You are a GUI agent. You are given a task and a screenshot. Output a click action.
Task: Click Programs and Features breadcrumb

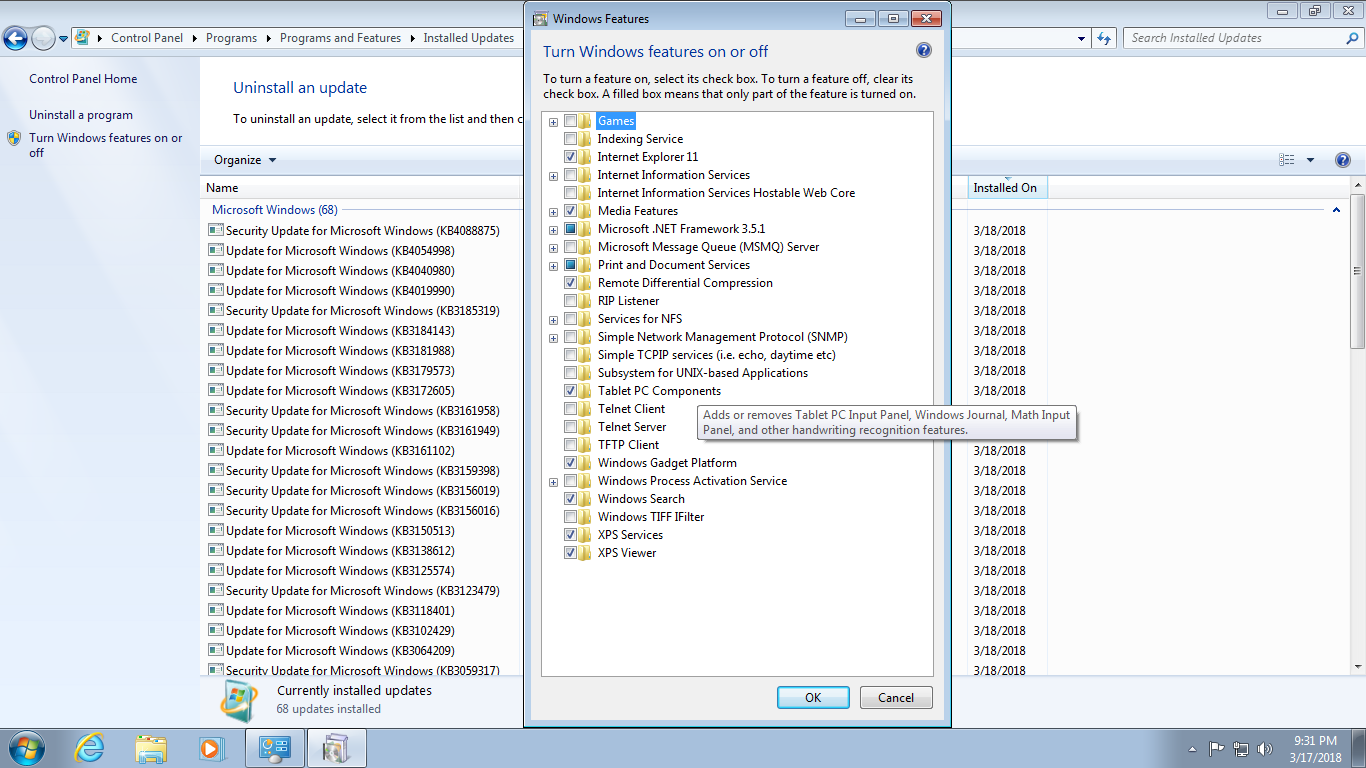[340, 38]
